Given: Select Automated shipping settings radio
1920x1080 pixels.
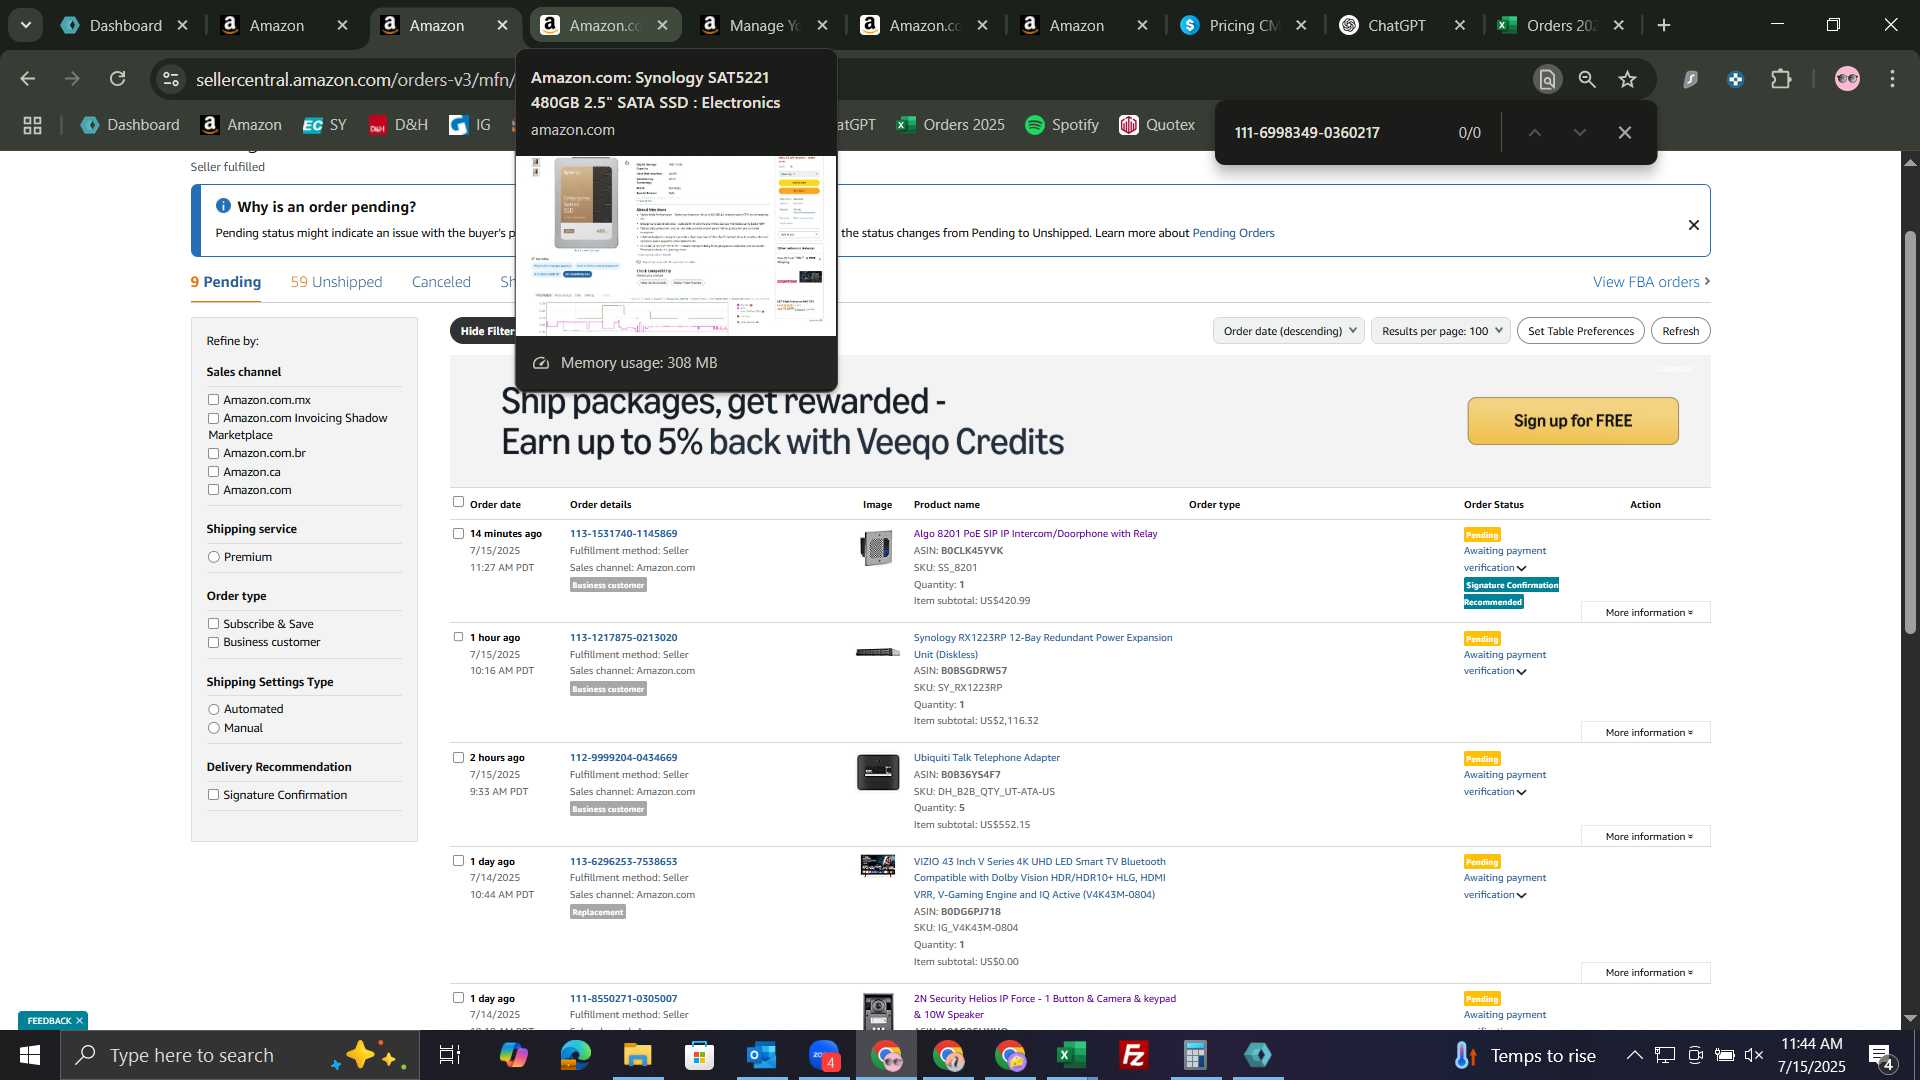Looking at the screenshot, I should point(213,709).
